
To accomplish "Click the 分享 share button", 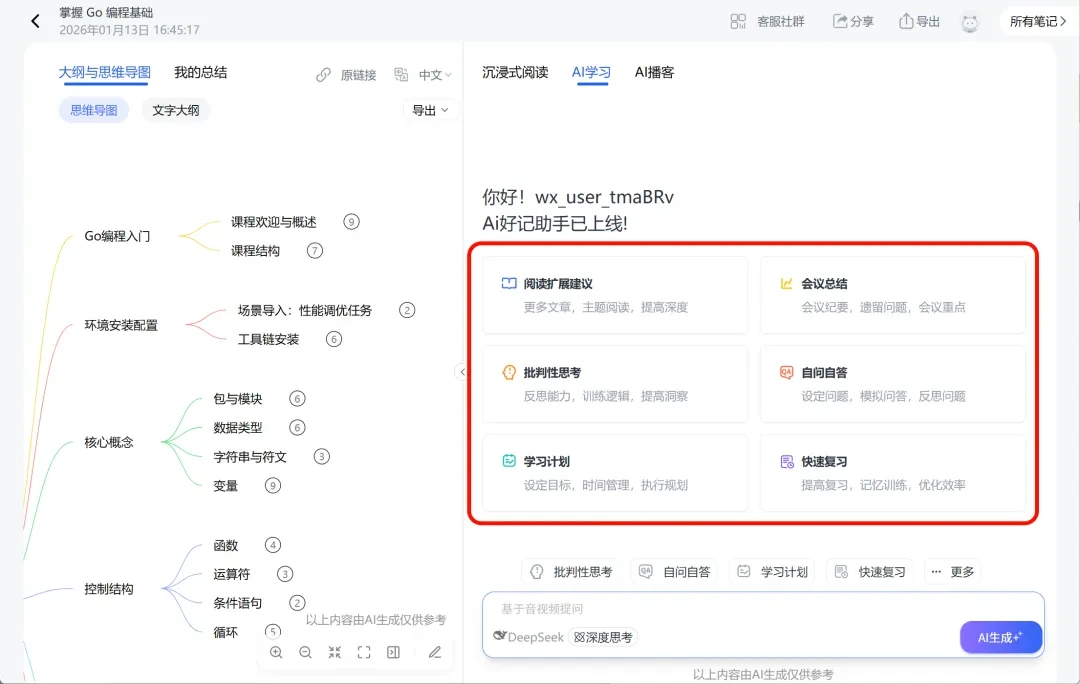I will click(853, 21).
